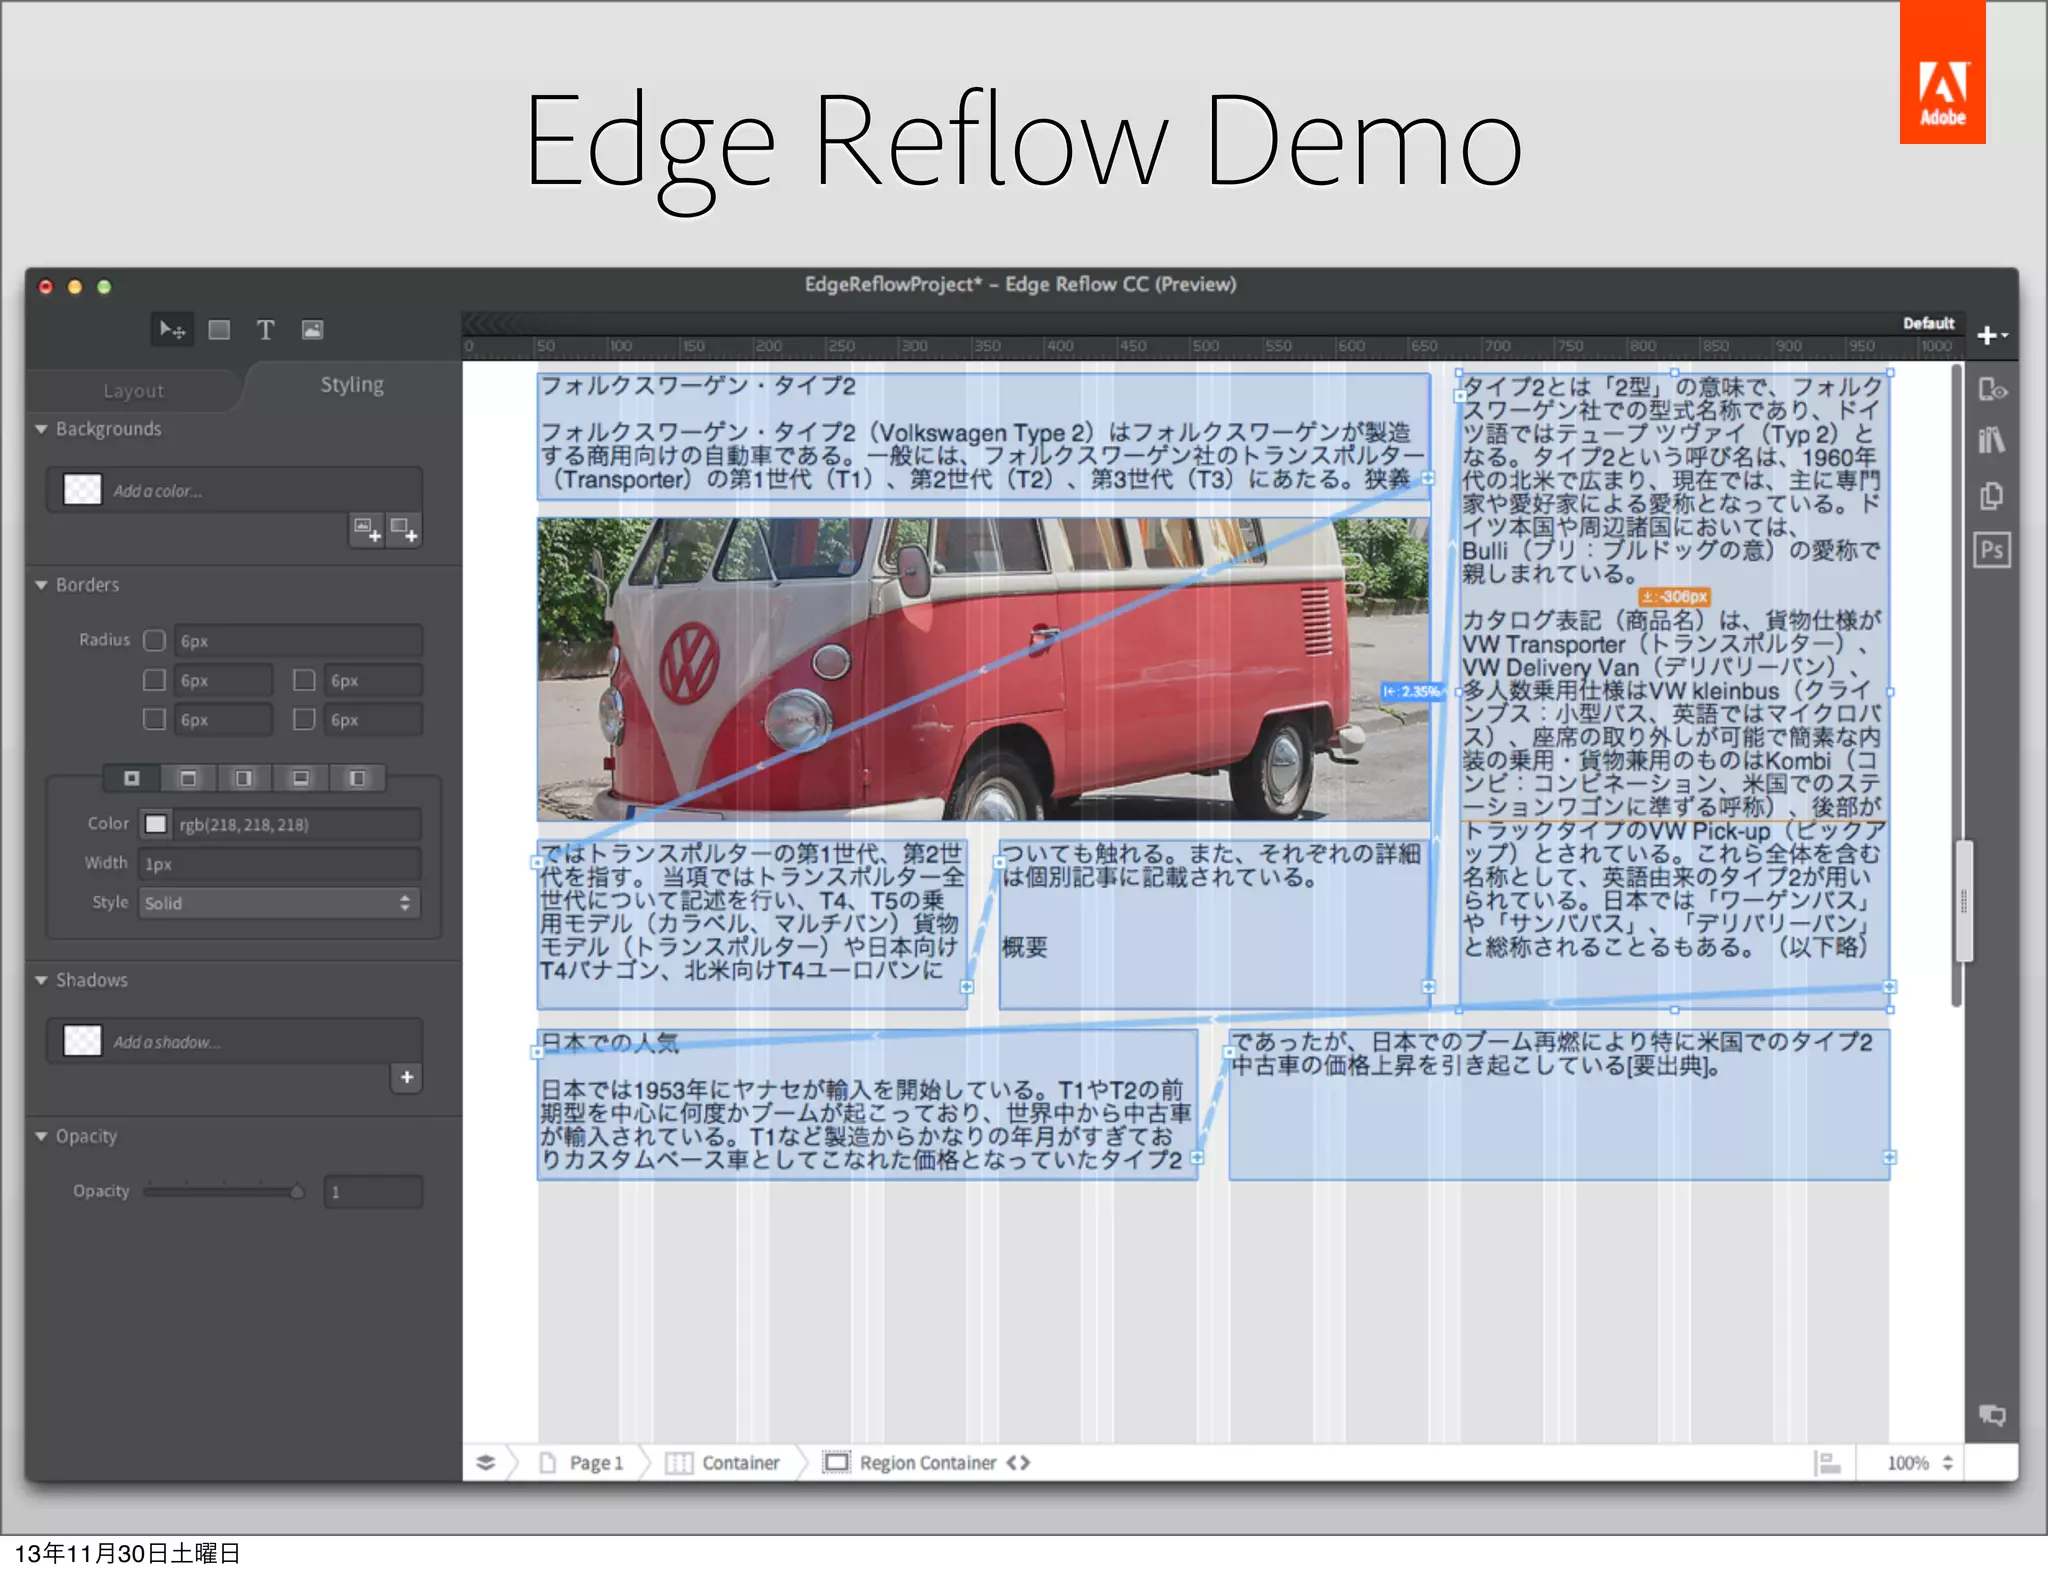This screenshot has width=2048, height=1576.
Task: Add a new shadow plus button
Action: pyautogui.click(x=407, y=1077)
